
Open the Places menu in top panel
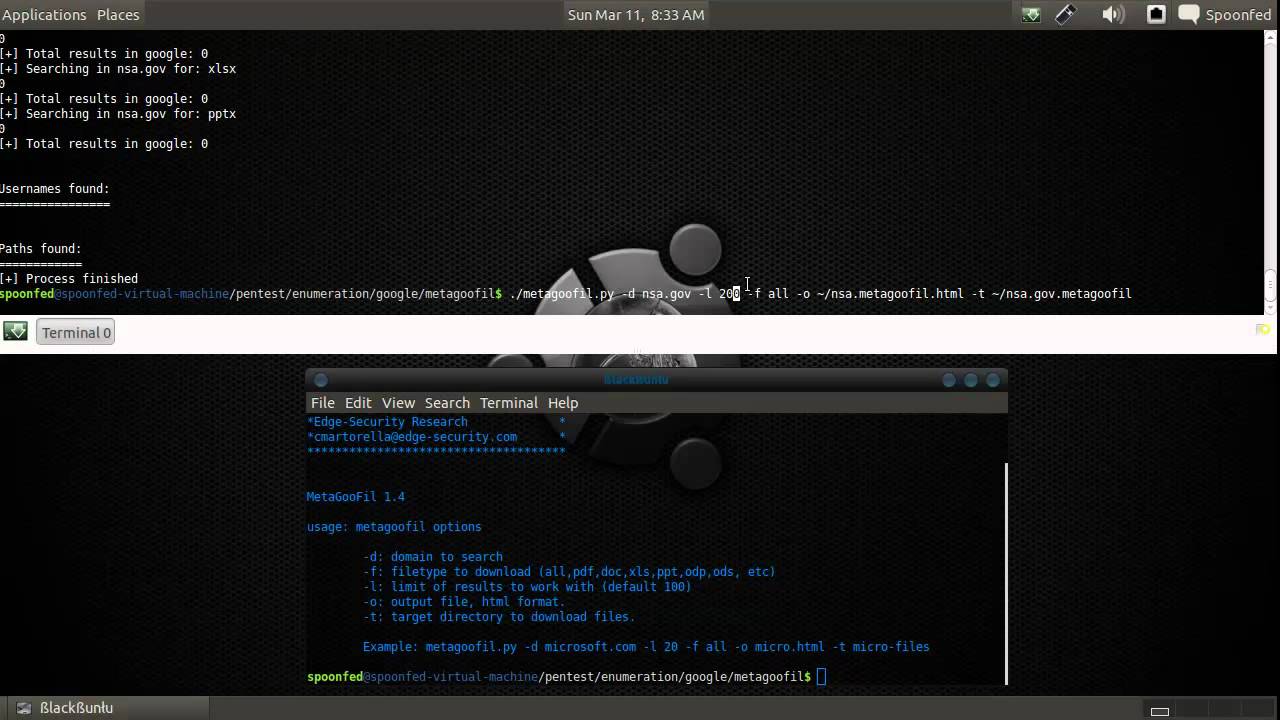point(118,15)
